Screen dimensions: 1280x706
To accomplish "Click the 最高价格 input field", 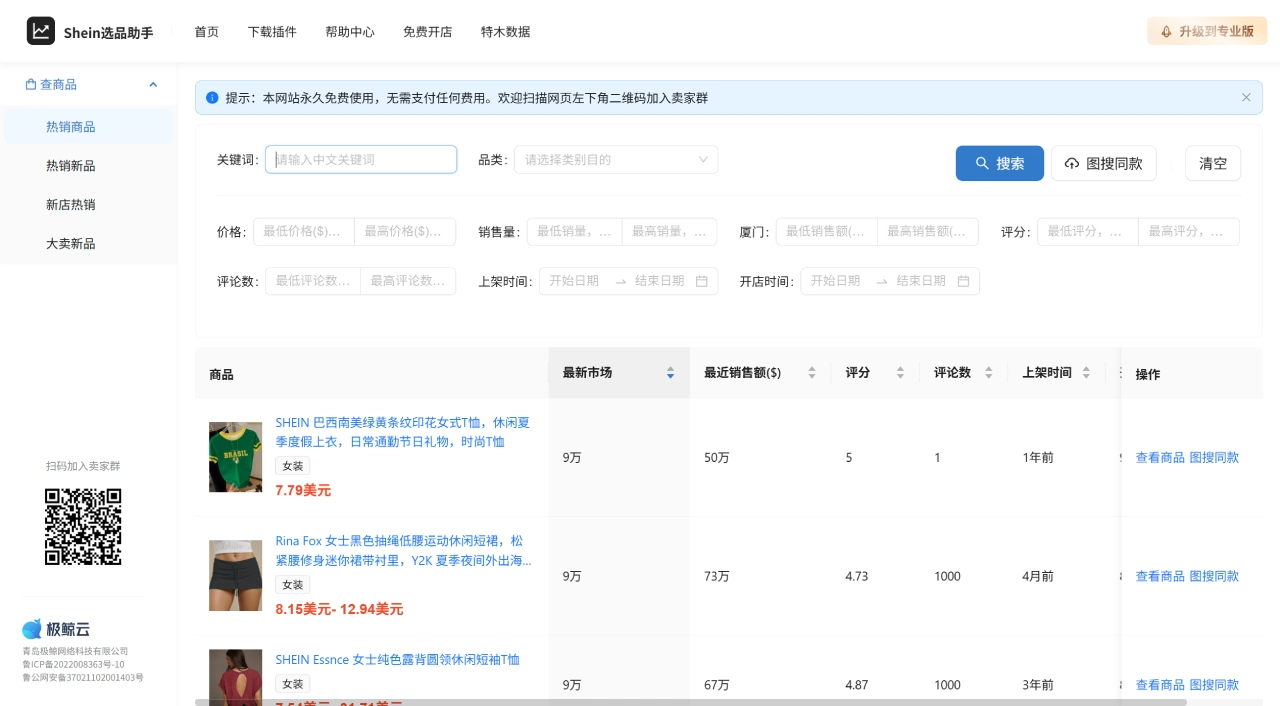I will click(405, 232).
